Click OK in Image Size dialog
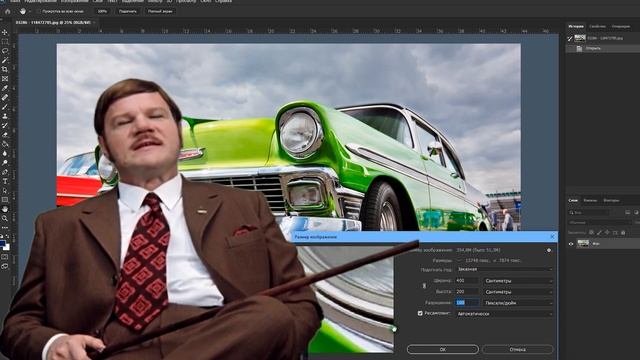Viewport: 640px width, 360px height. pyautogui.click(x=443, y=349)
